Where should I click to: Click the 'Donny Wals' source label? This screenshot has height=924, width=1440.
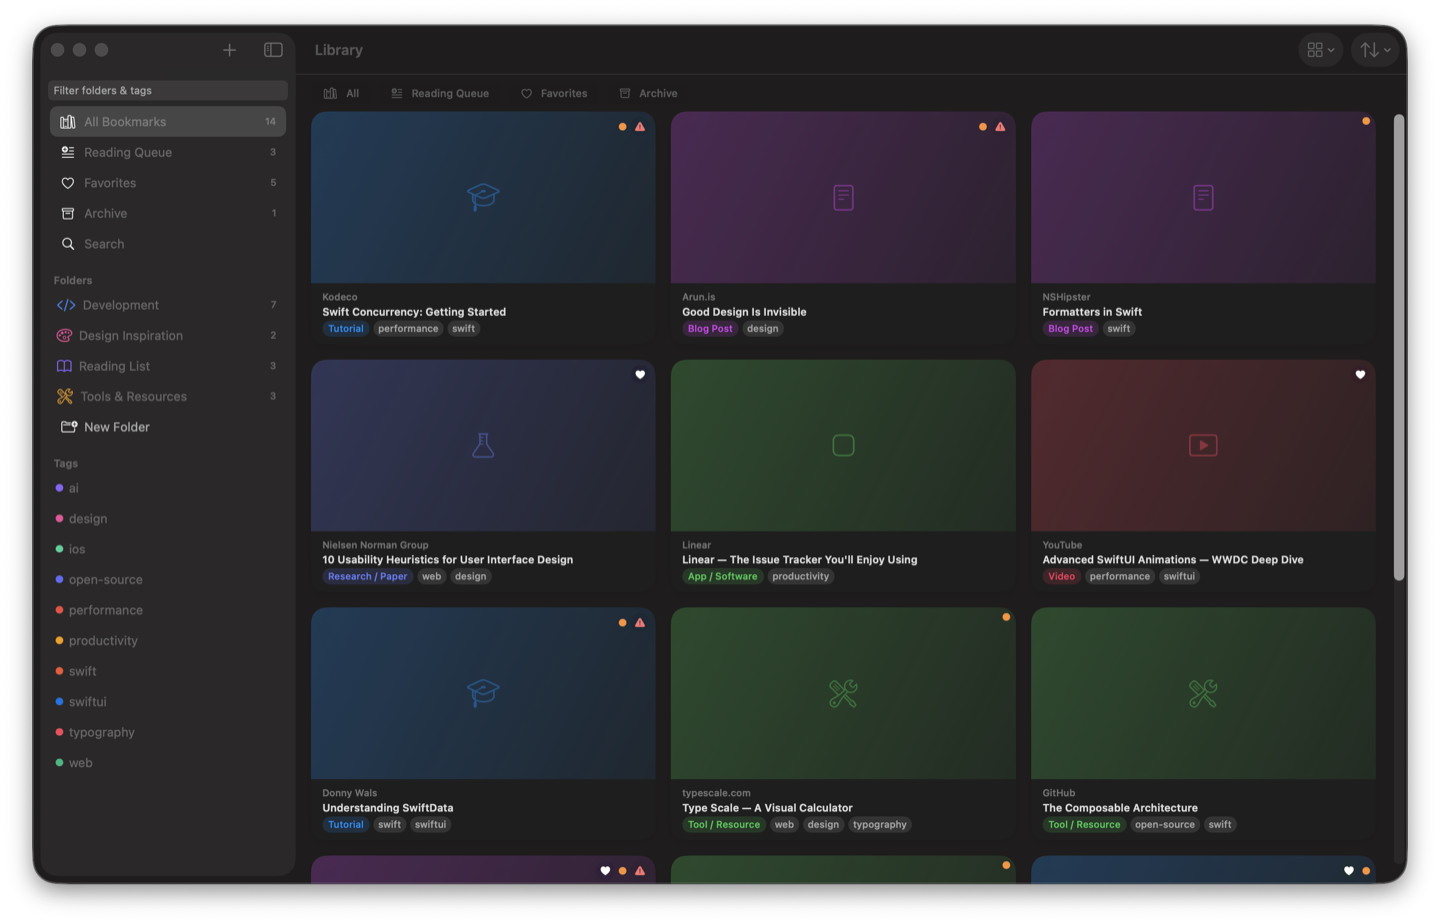click(350, 793)
